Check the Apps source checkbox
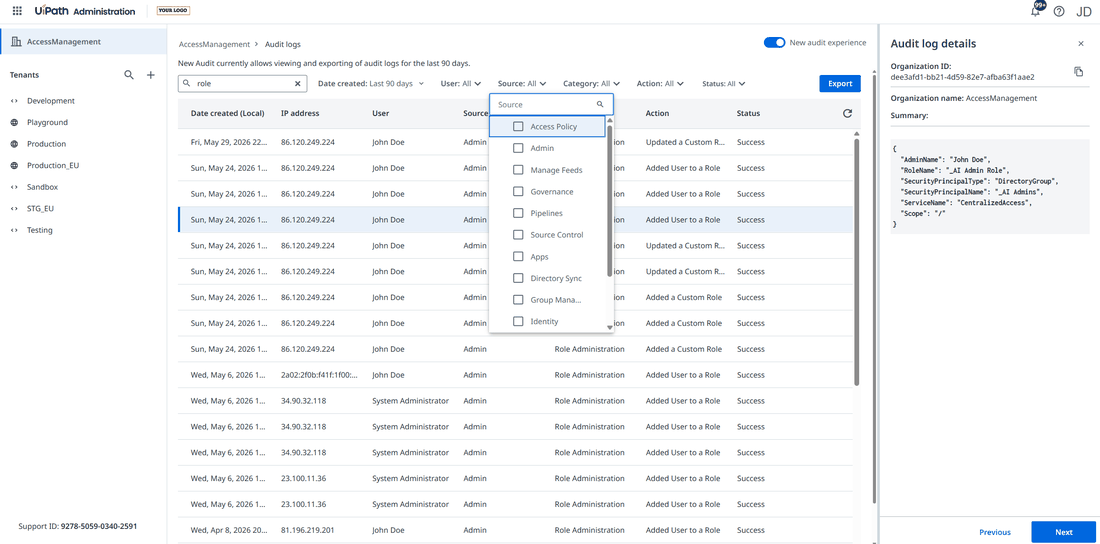 pyautogui.click(x=518, y=257)
